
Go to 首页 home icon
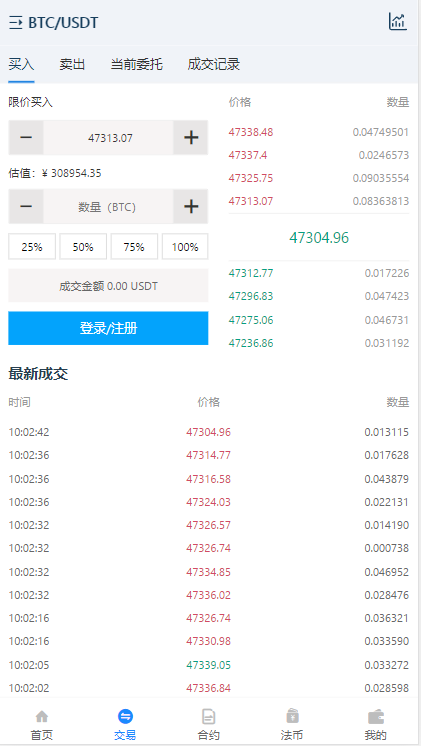tap(42, 716)
